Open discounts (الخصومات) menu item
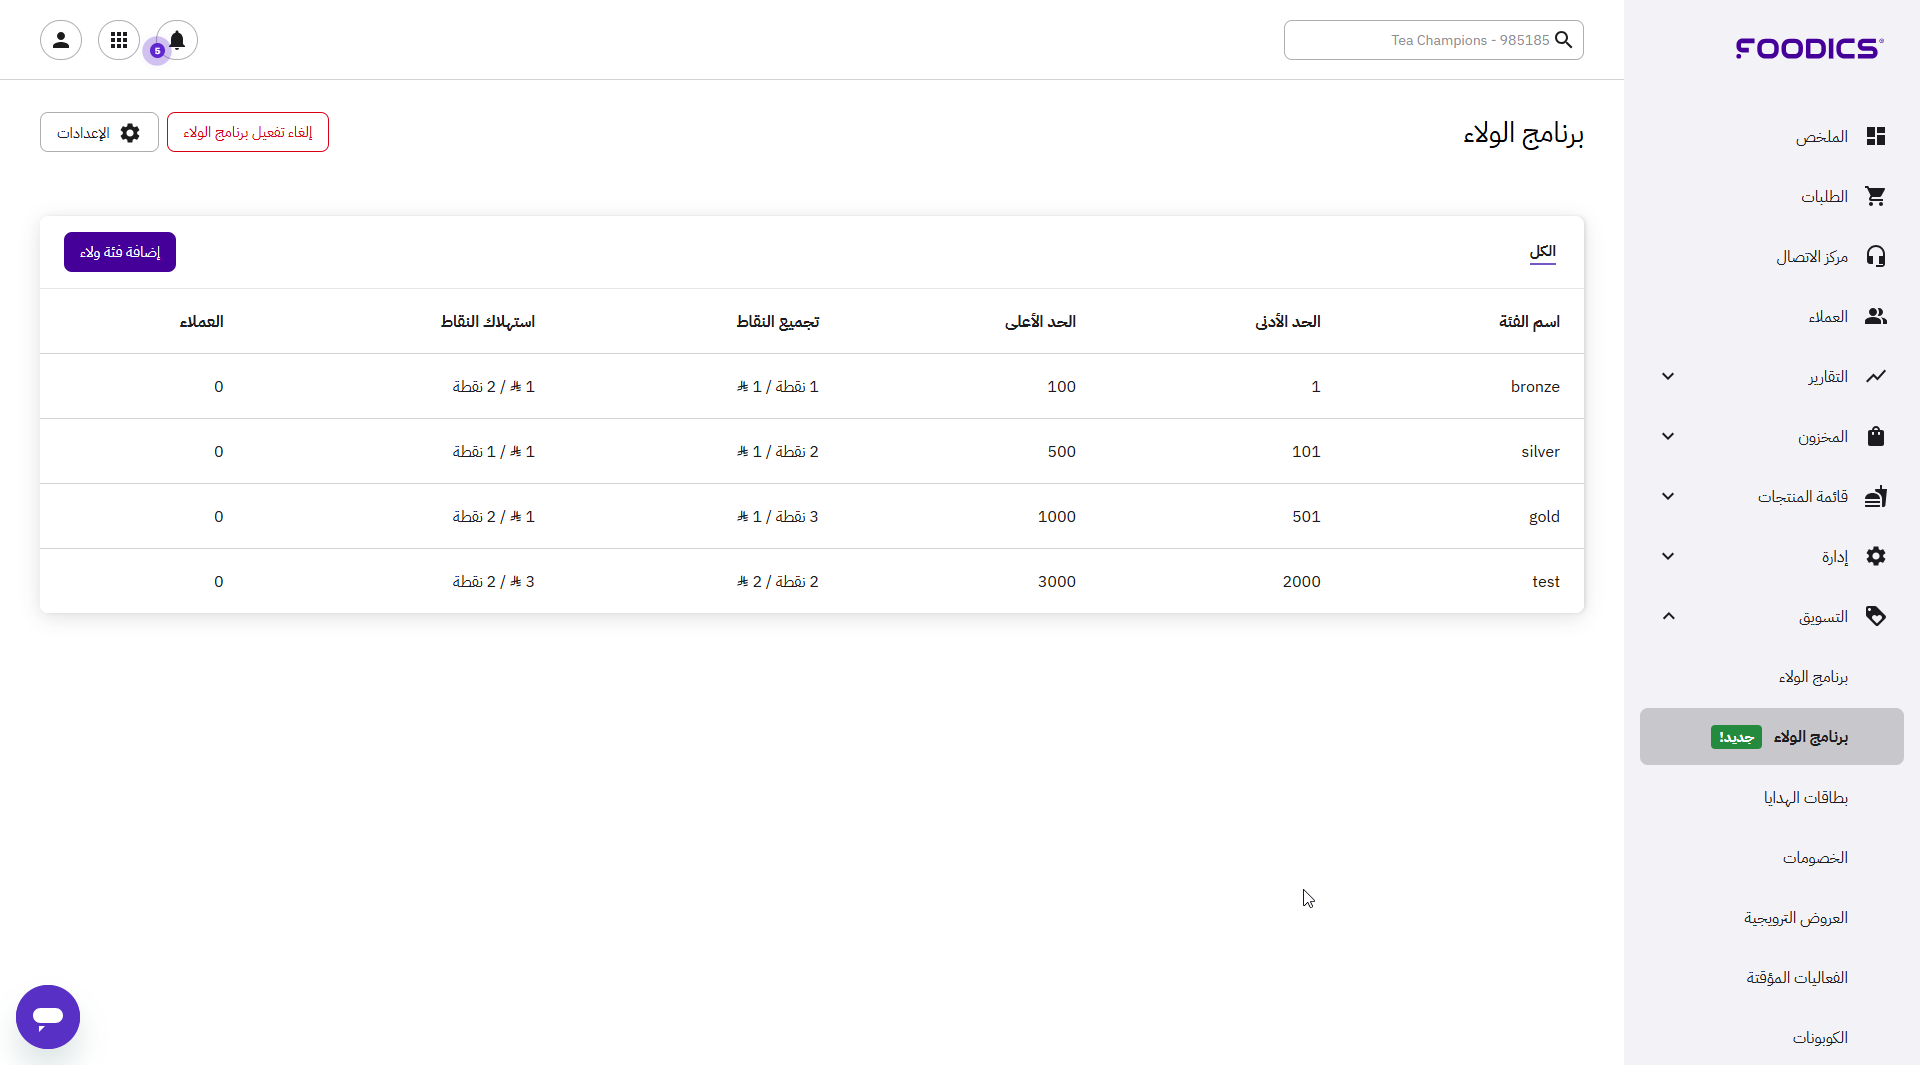 [x=1814, y=858]
